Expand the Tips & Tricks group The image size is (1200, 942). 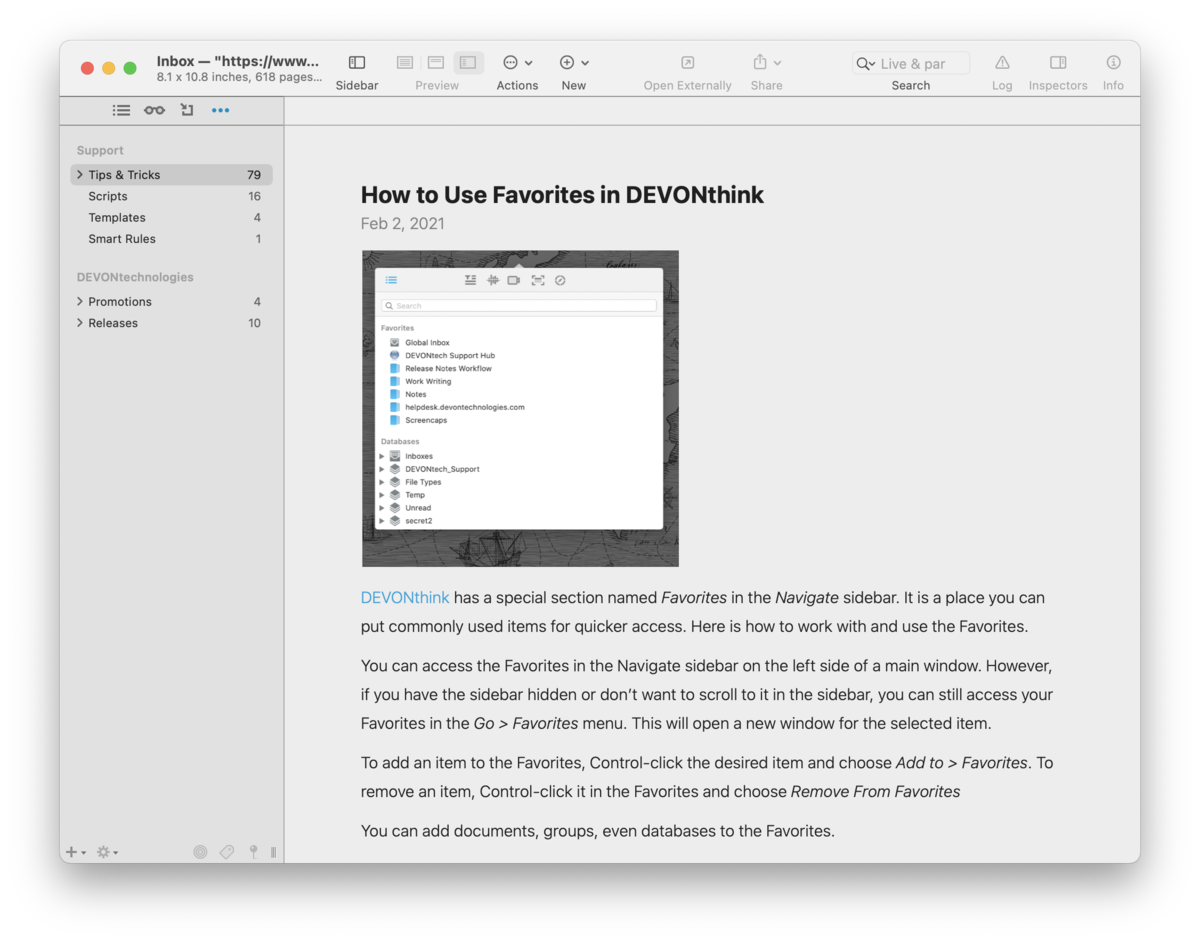[80, 175]
